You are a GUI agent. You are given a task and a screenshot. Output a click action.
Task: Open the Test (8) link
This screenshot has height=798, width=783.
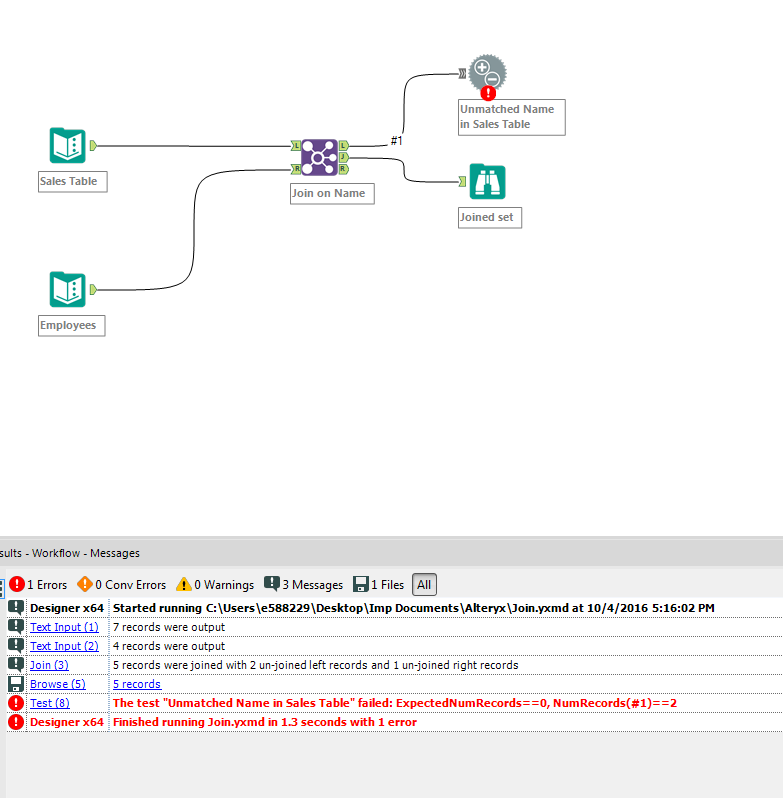[50, 703]
